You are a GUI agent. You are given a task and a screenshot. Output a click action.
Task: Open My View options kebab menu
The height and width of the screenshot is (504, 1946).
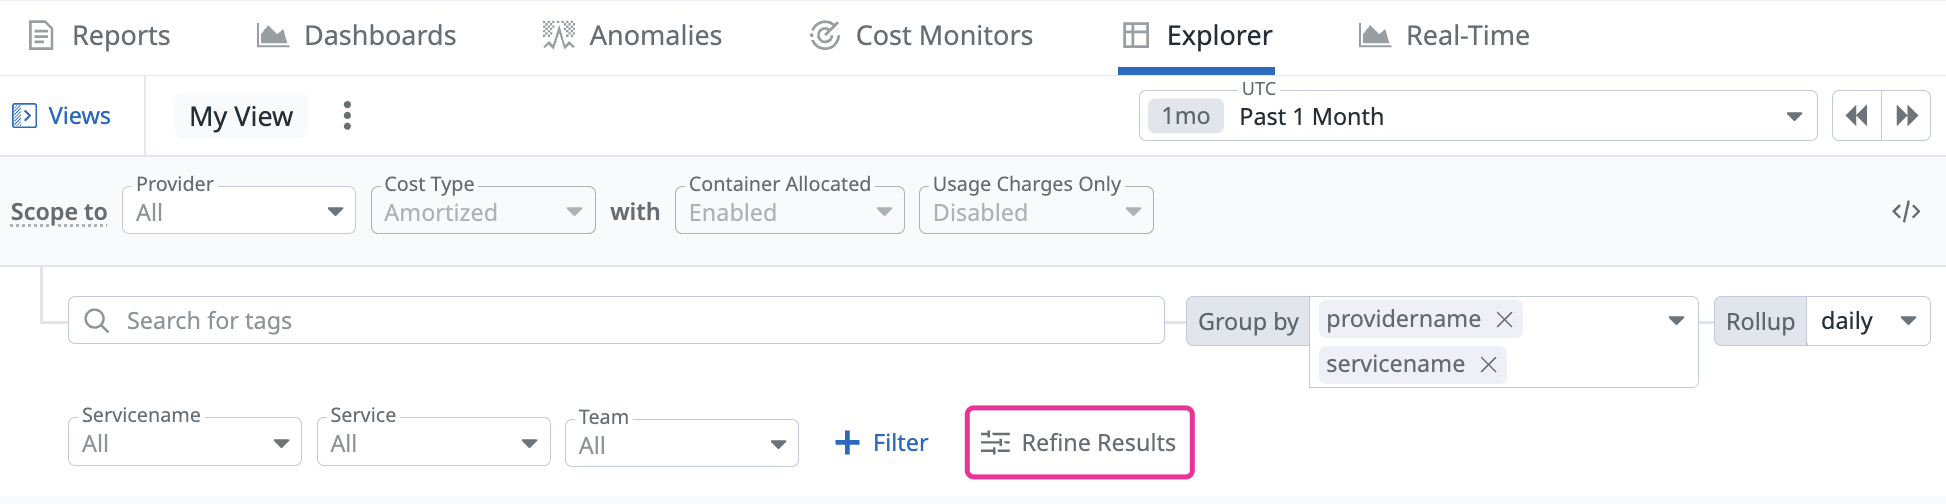point(347,116)
